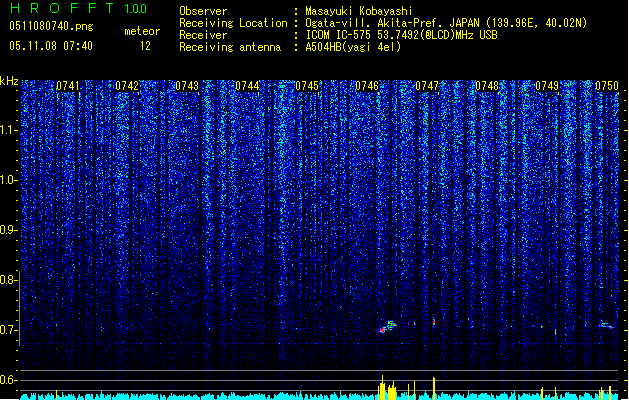Click the 'meteor' label
This screenshot has width=629, height=400.
coord(142,31)
